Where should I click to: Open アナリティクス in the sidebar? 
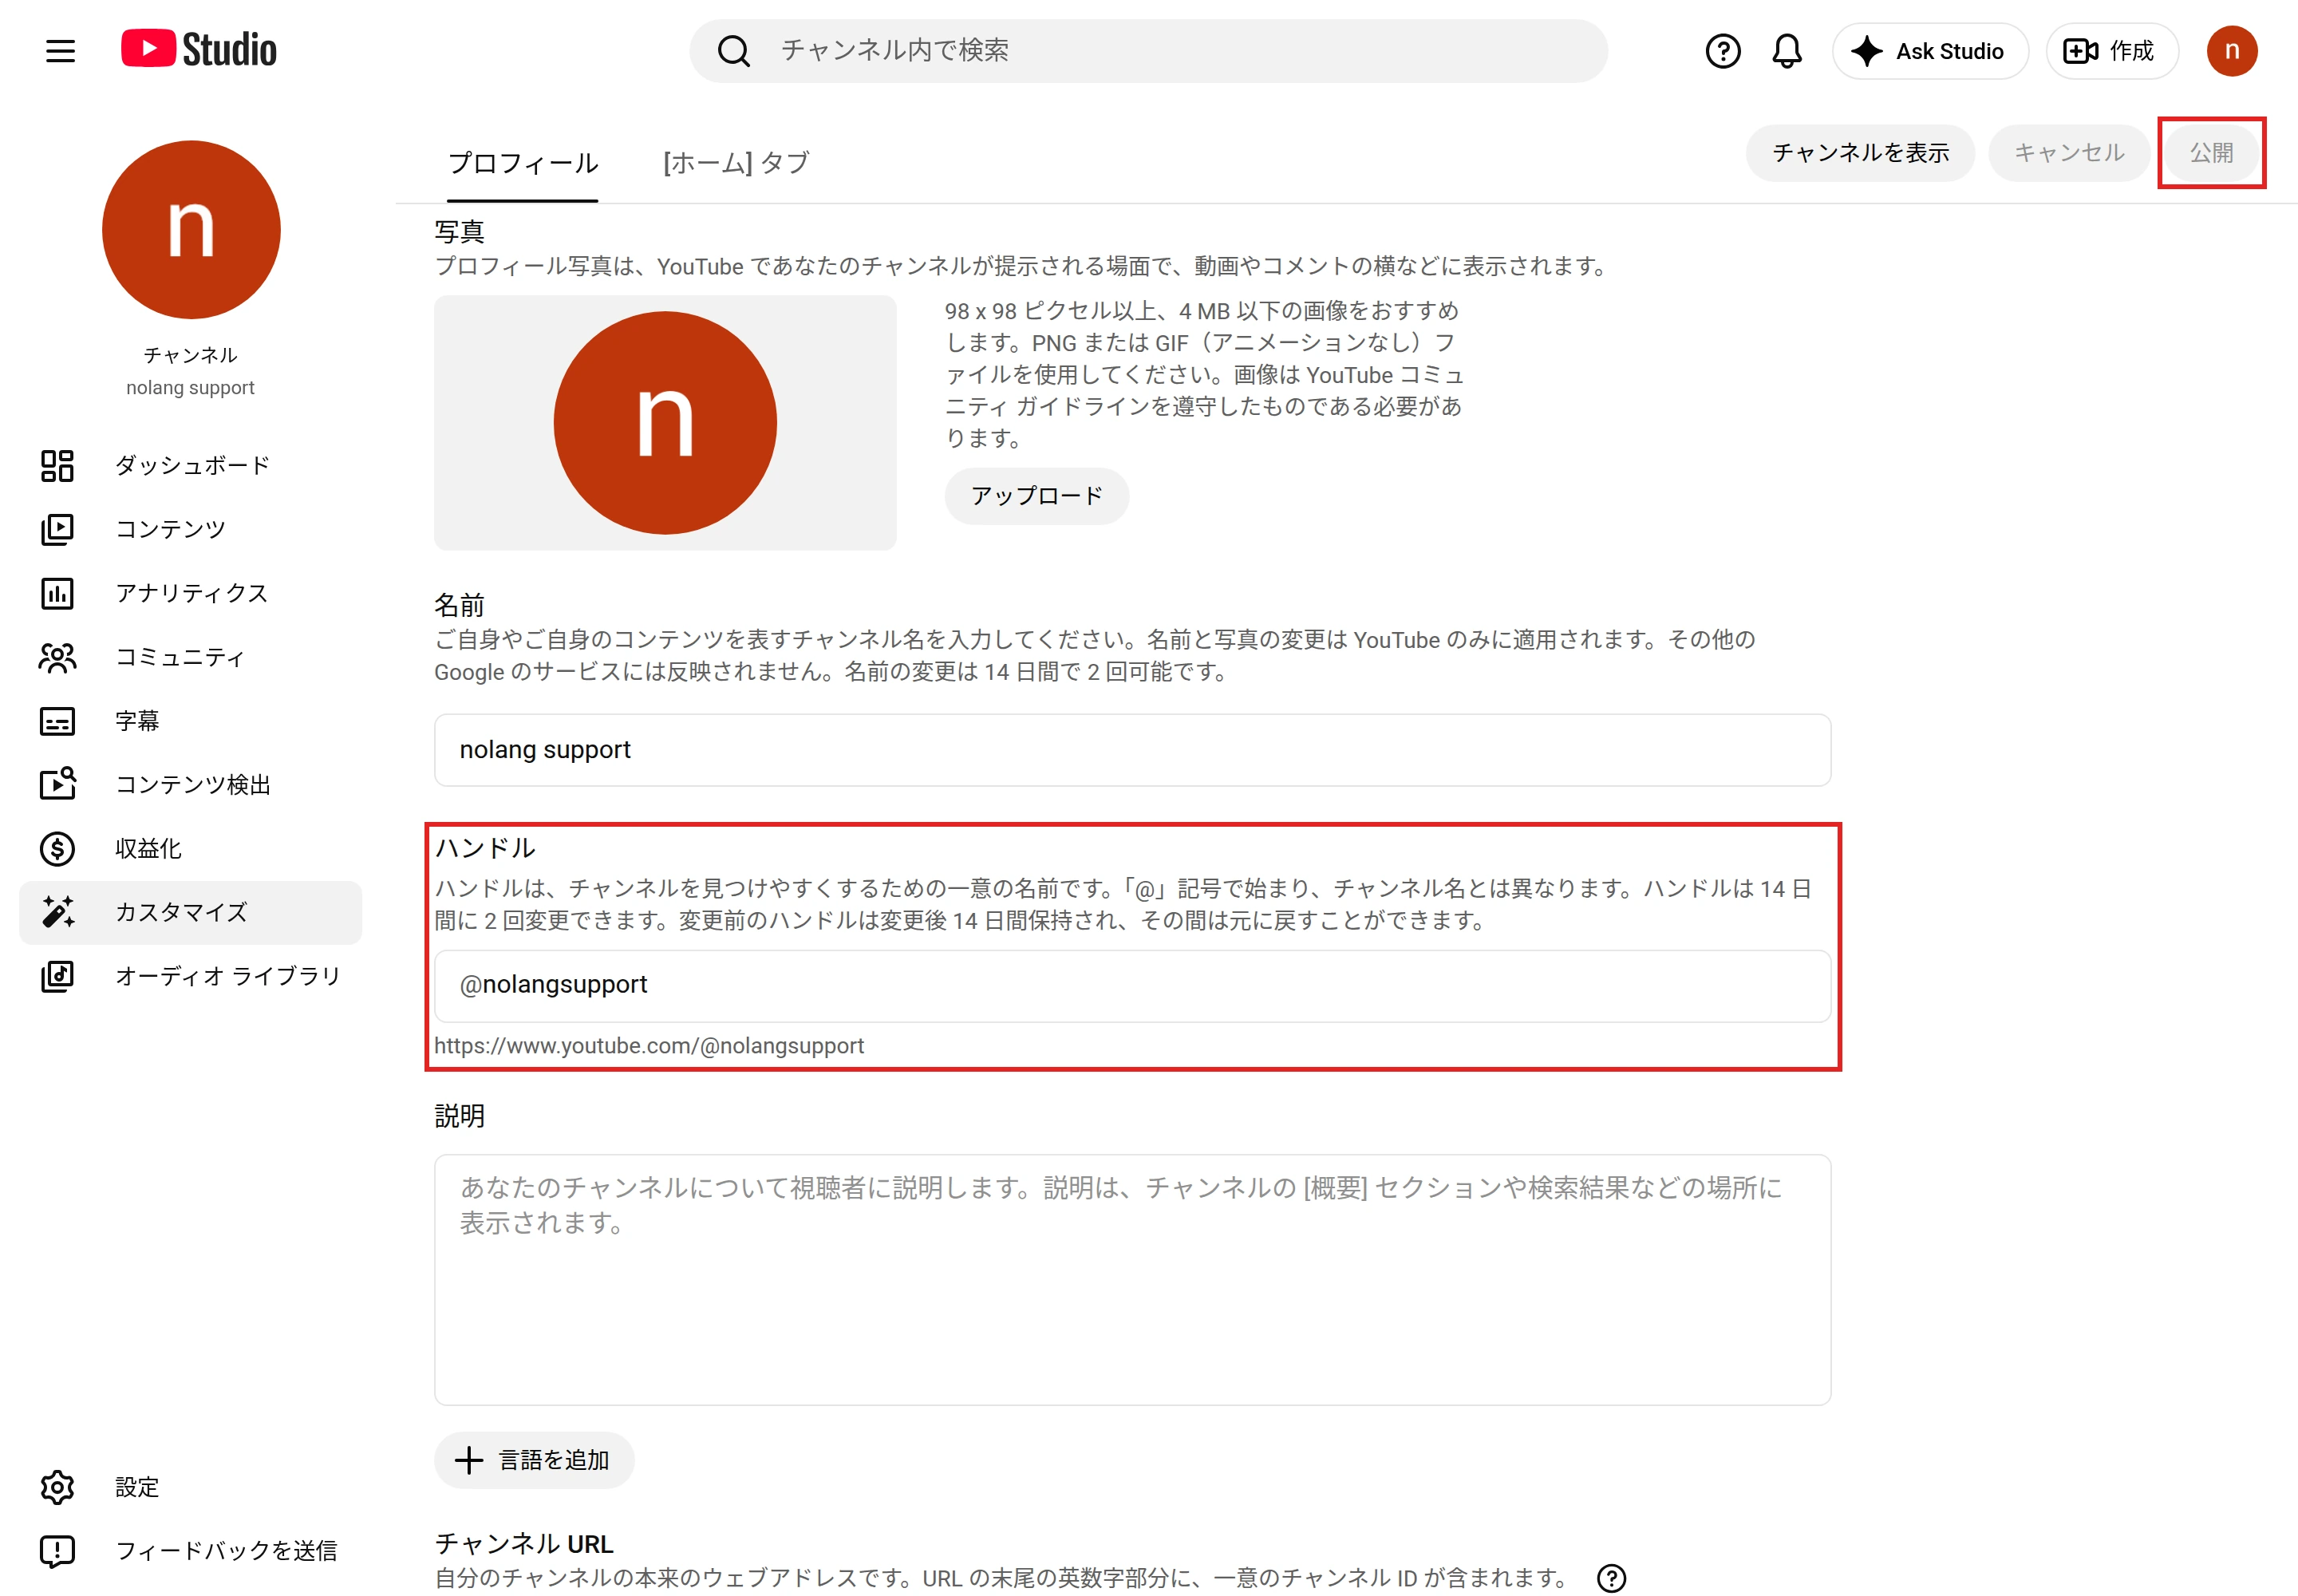(x=190, y=593)
